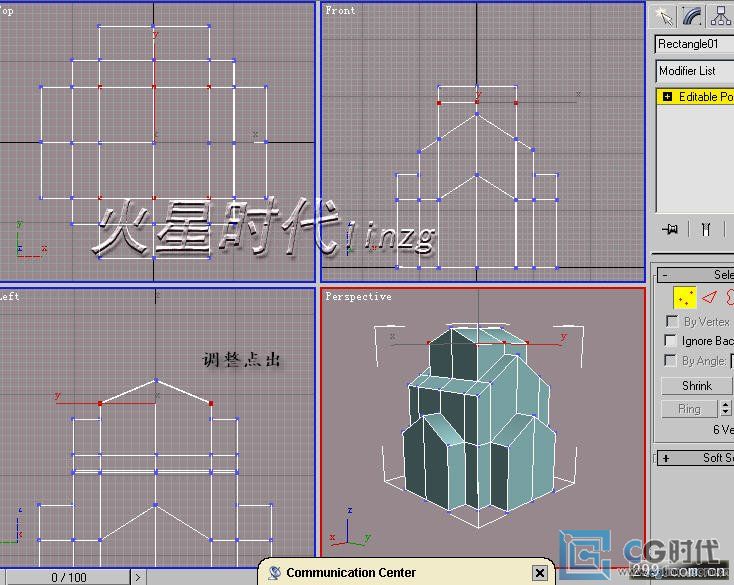Enable the Ignore Backfacing checkbox
This screenshot has height=585, width=734.
click(x=671, y=341)
